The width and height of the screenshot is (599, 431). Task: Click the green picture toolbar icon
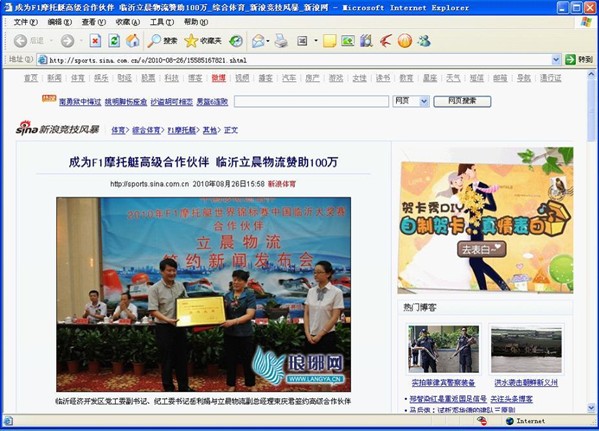point(348,41)
